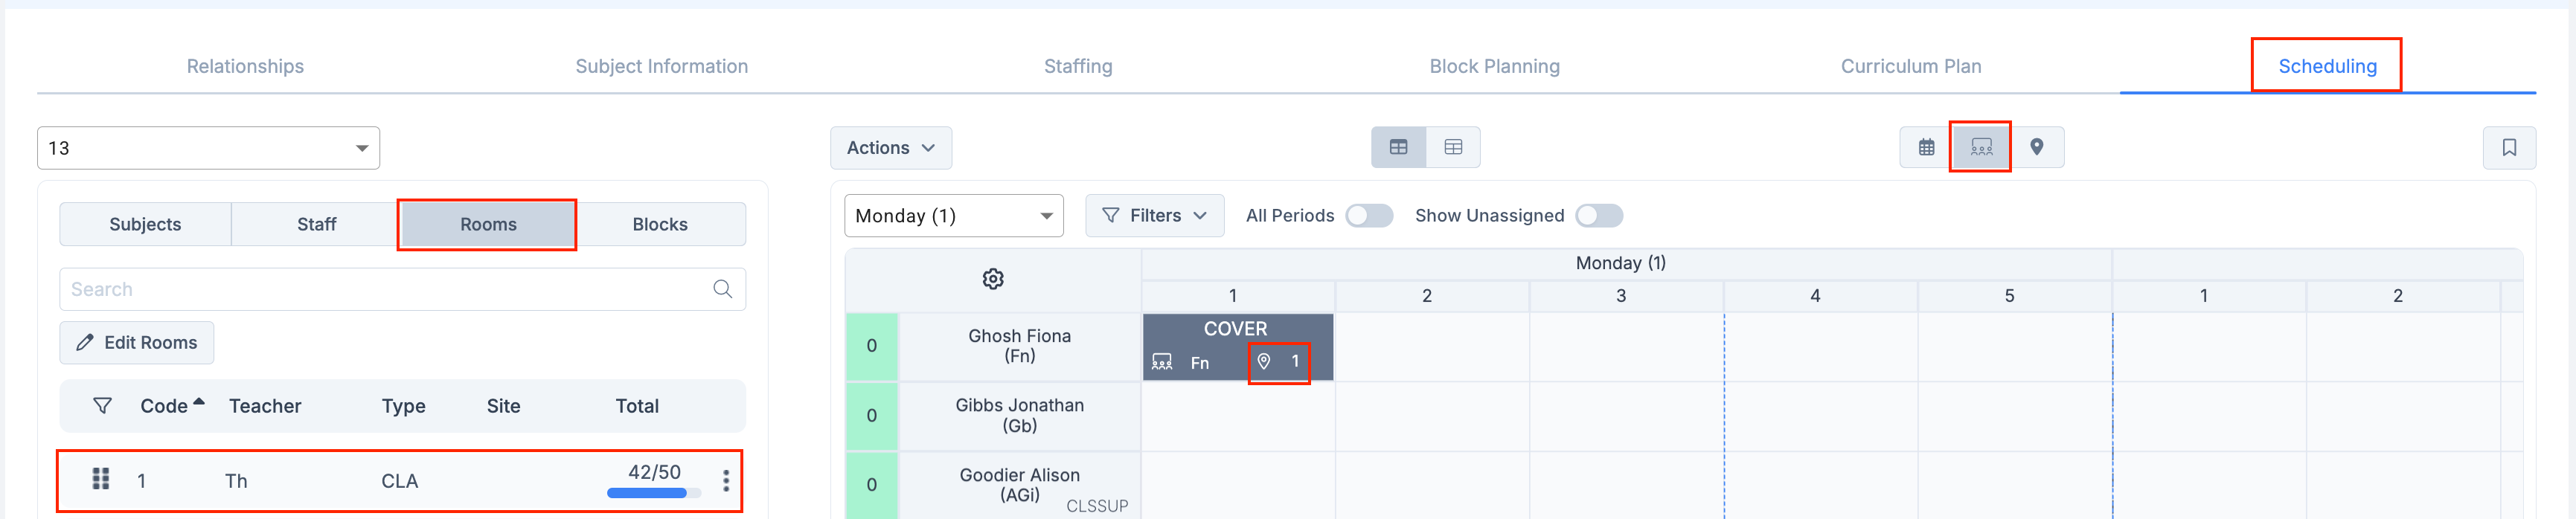Image resolution: width=2576 pixels, height=519 pixels.
Task: Open the Block Planning tab
Action: [x=1494, y=66]
